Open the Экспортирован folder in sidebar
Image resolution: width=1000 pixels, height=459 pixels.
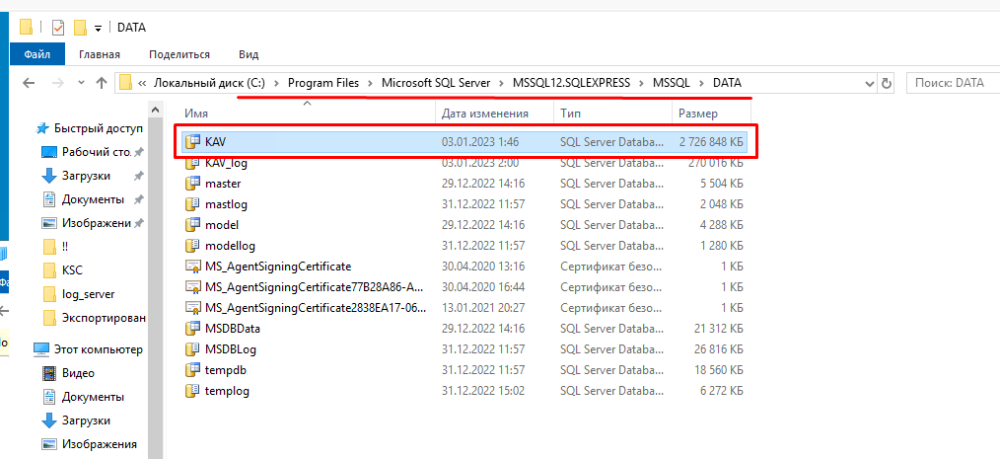[103, 317]
